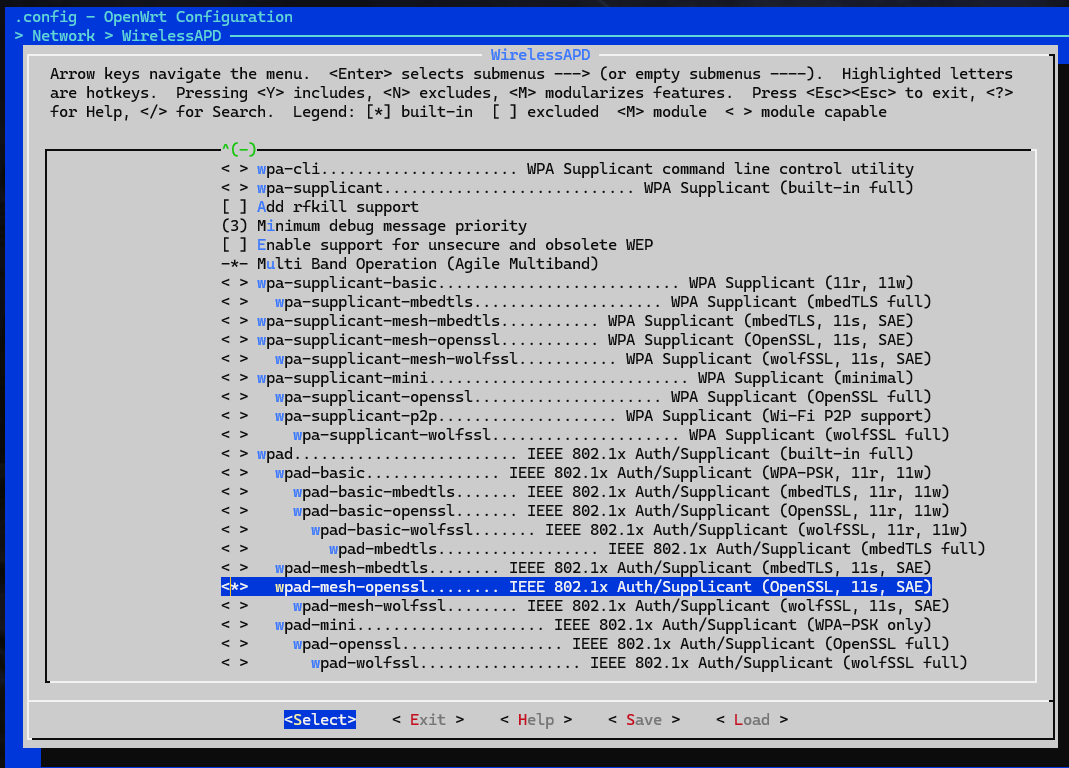
Task: Select the wpad-openssl (OpenSSL full) entry
Action: pos(585,644)
